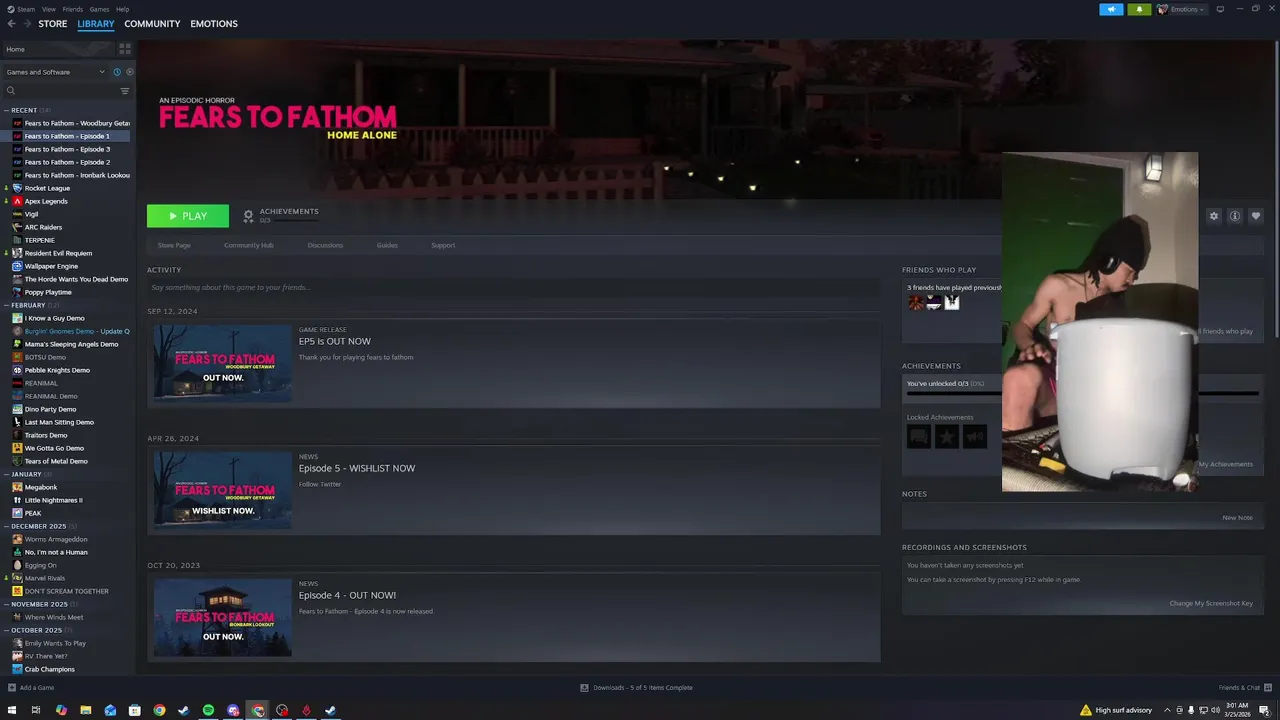Go to the STORE tab

[x=53, y=24]
